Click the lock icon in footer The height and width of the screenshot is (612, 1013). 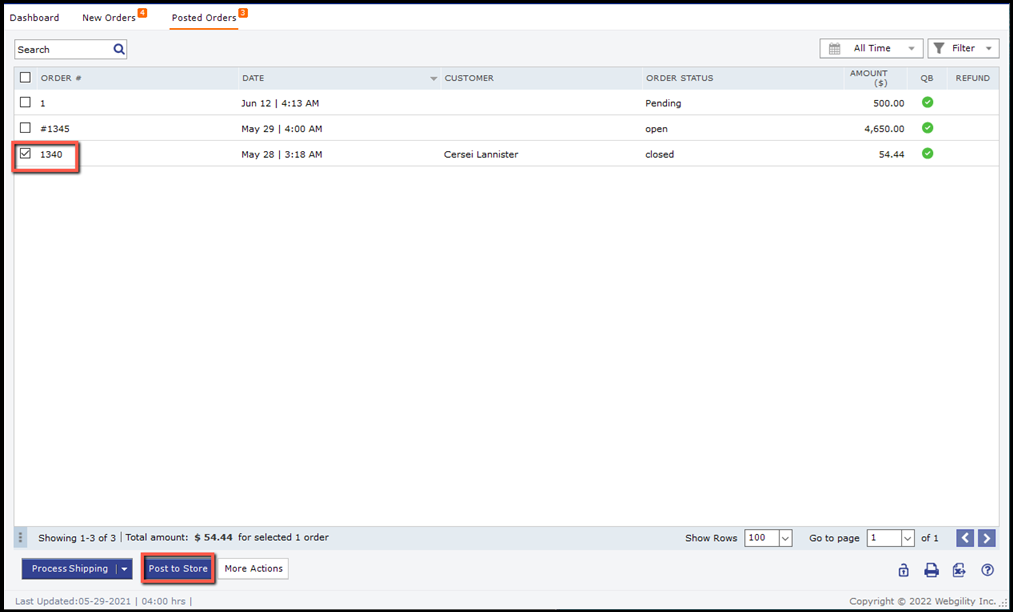[x=903, y=570]
